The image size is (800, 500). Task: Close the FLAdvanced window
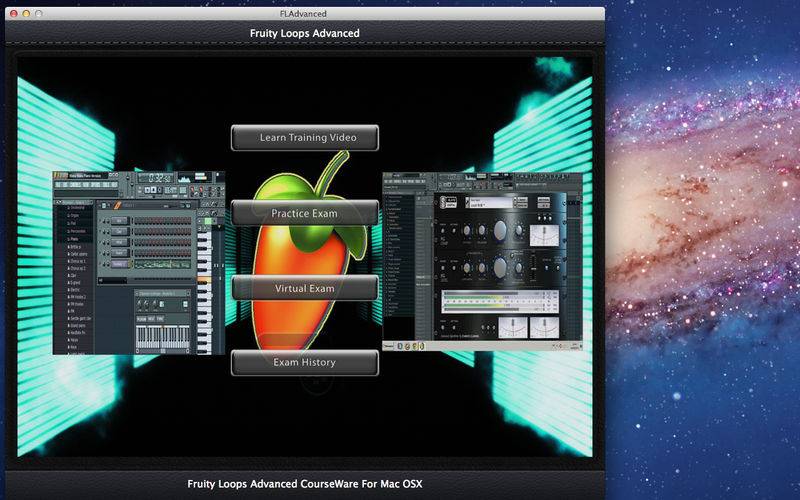point(14,14)
